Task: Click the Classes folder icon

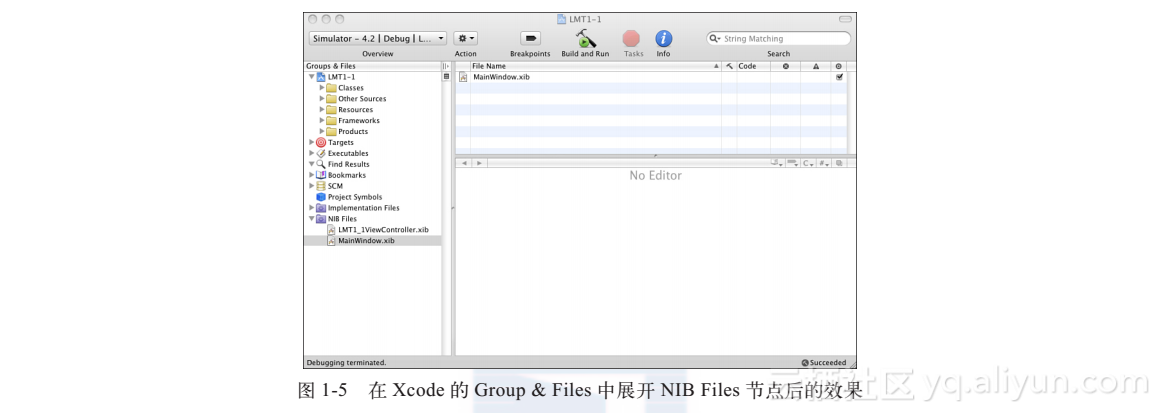Action: pyautogui.click(x=331, y=87)
